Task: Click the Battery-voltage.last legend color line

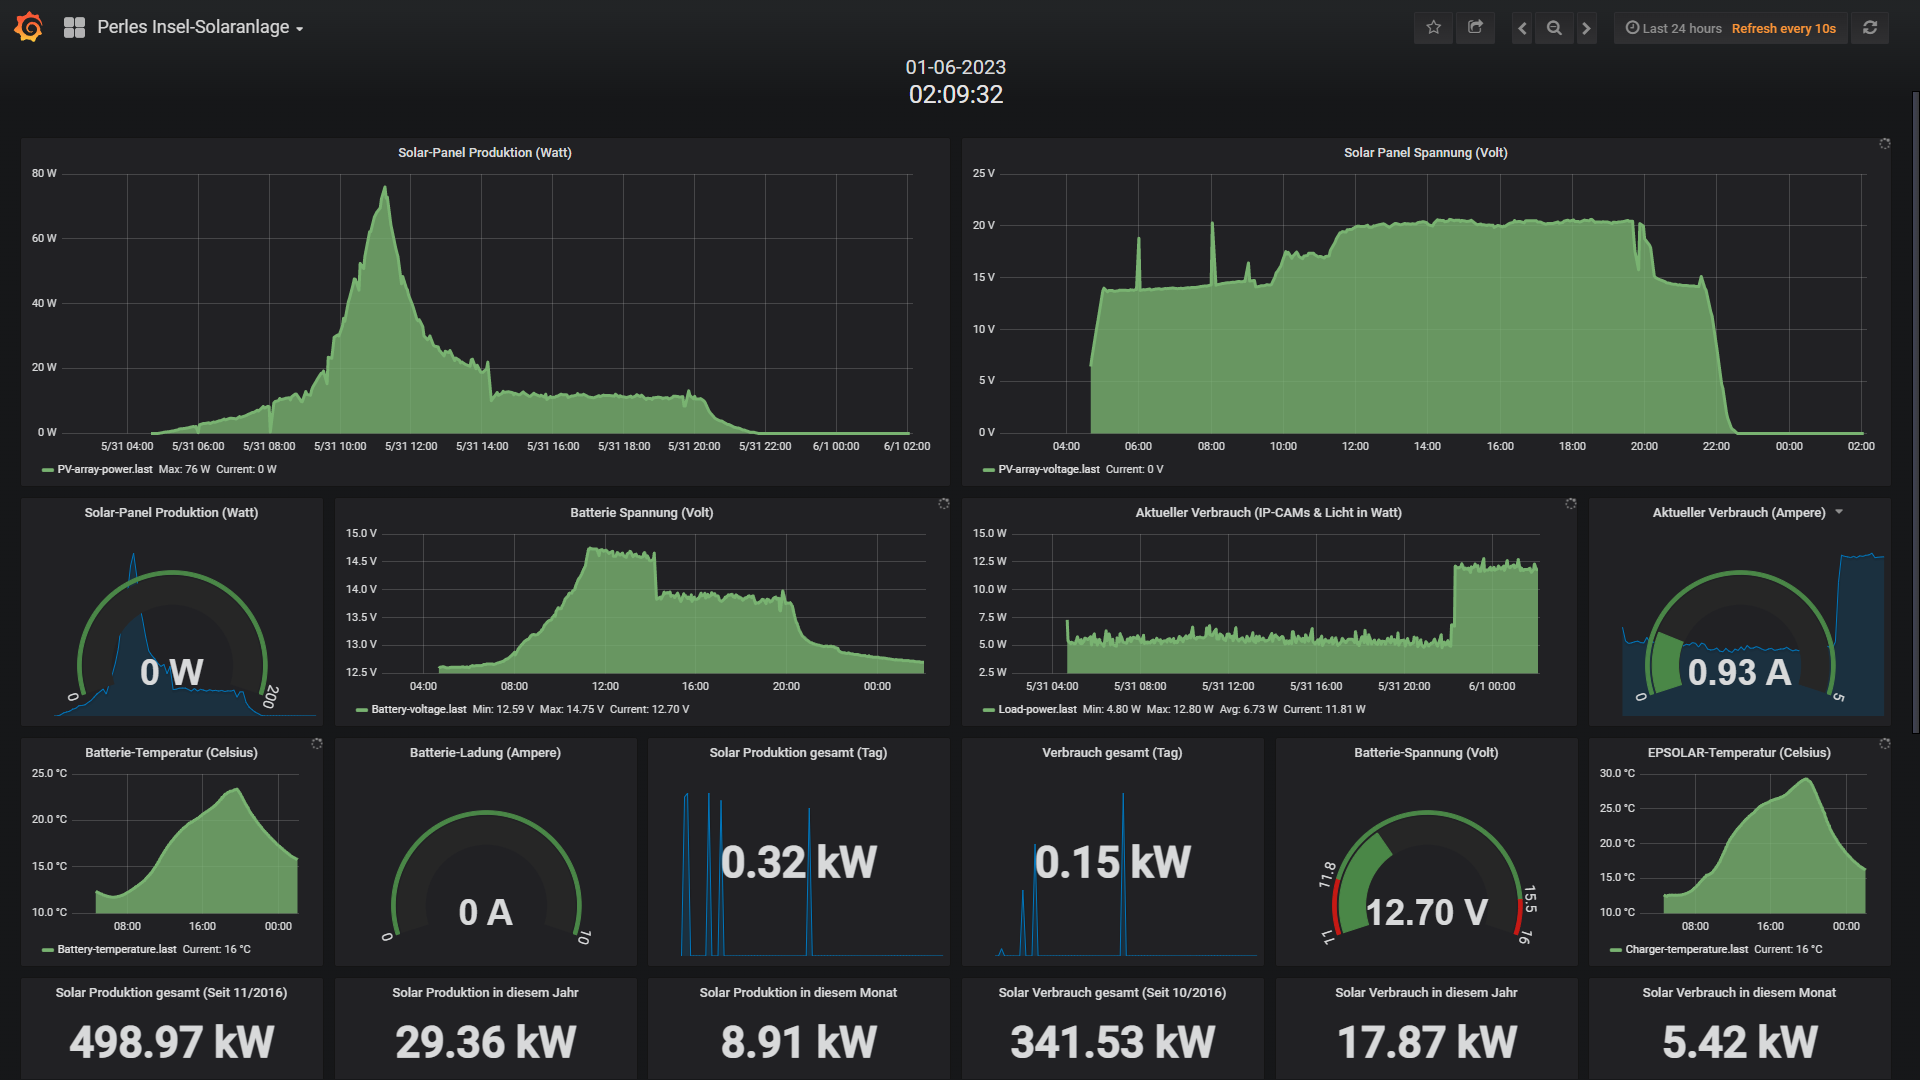Action: [362, 710]
